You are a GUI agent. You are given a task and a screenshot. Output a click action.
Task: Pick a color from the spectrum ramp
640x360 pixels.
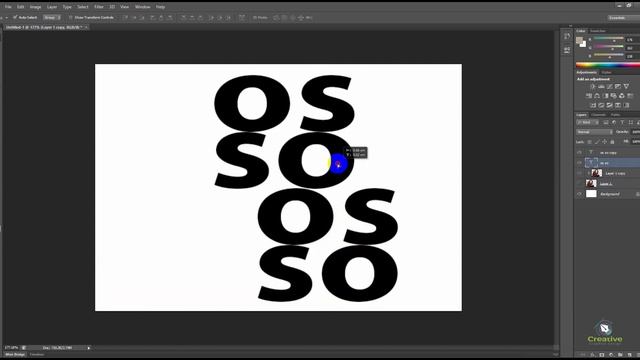pos(608,64)
